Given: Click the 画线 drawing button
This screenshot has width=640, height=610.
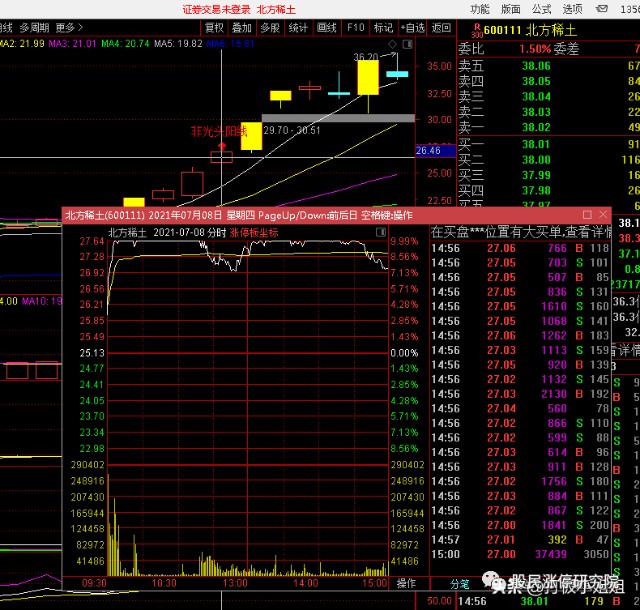Looking at the screenshot, I should pos(327,28).
